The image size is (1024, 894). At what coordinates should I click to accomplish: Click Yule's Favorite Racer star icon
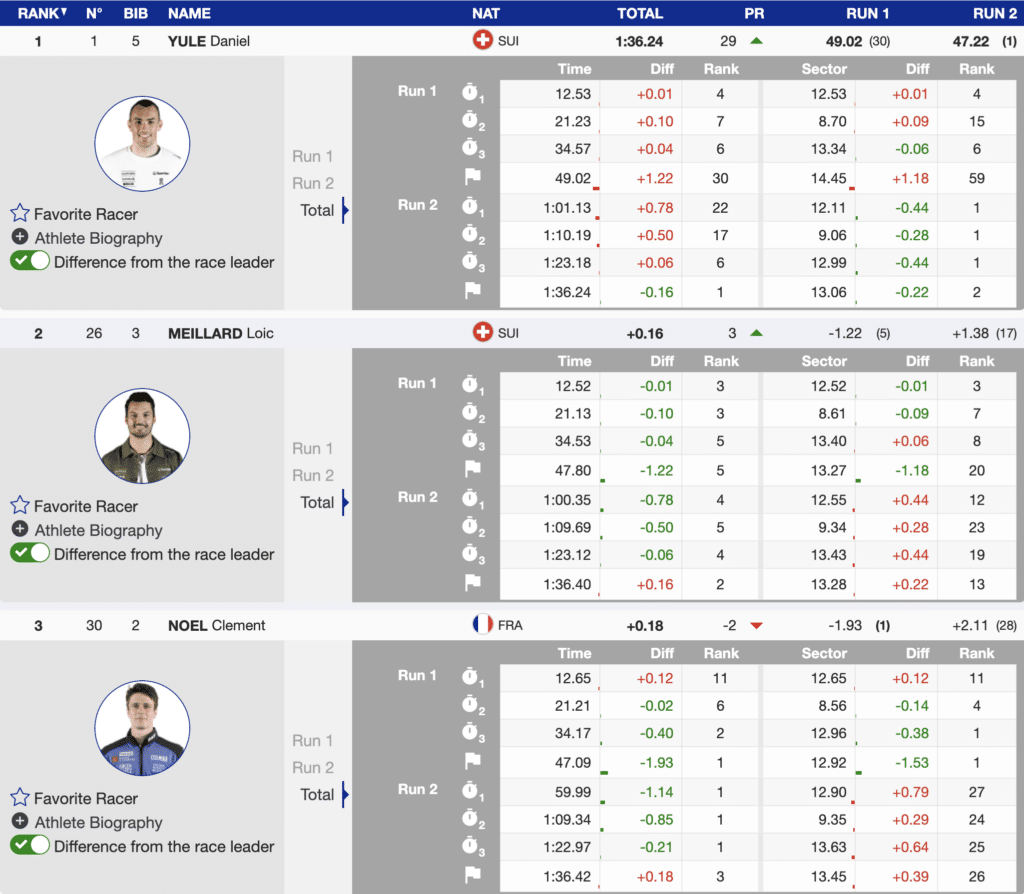pyautogui.click(x=20, y=213)
